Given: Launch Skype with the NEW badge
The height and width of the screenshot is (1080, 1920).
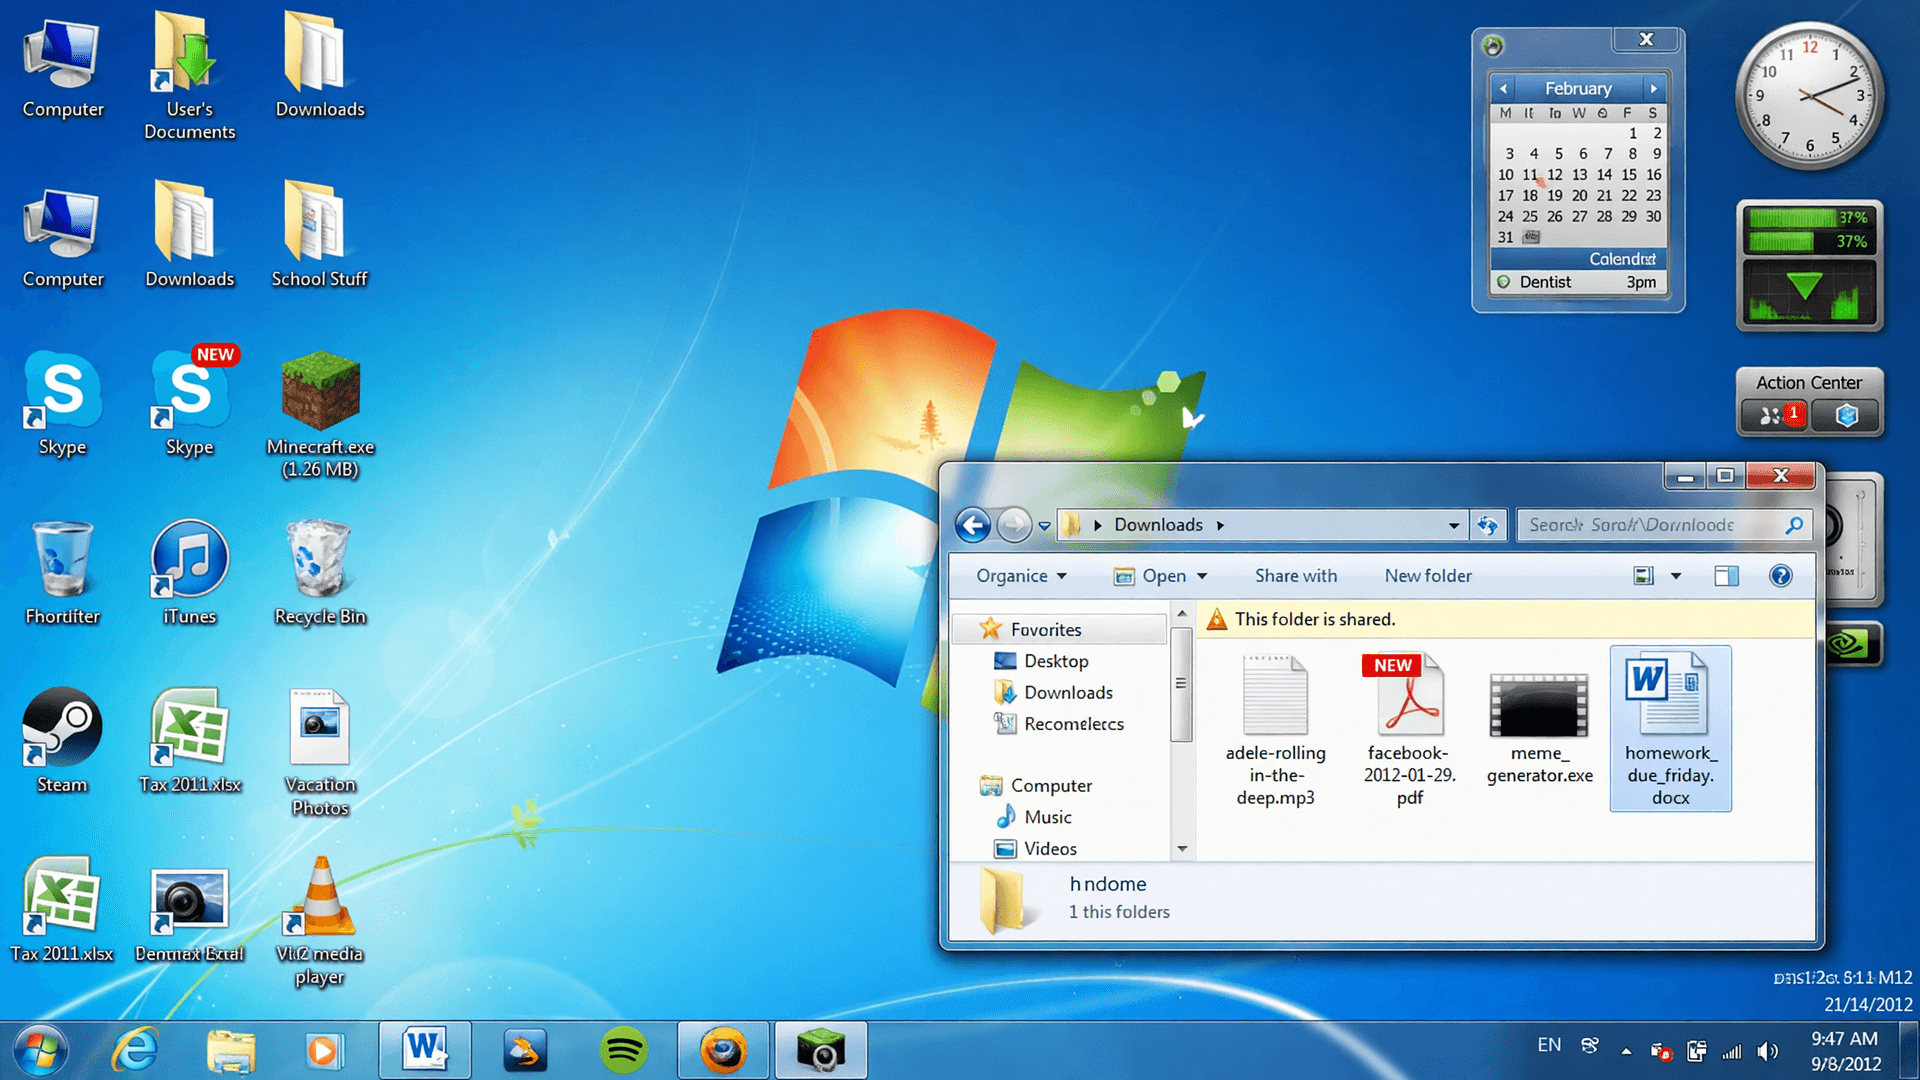Looking at the screenshot, I should point(190,403).
